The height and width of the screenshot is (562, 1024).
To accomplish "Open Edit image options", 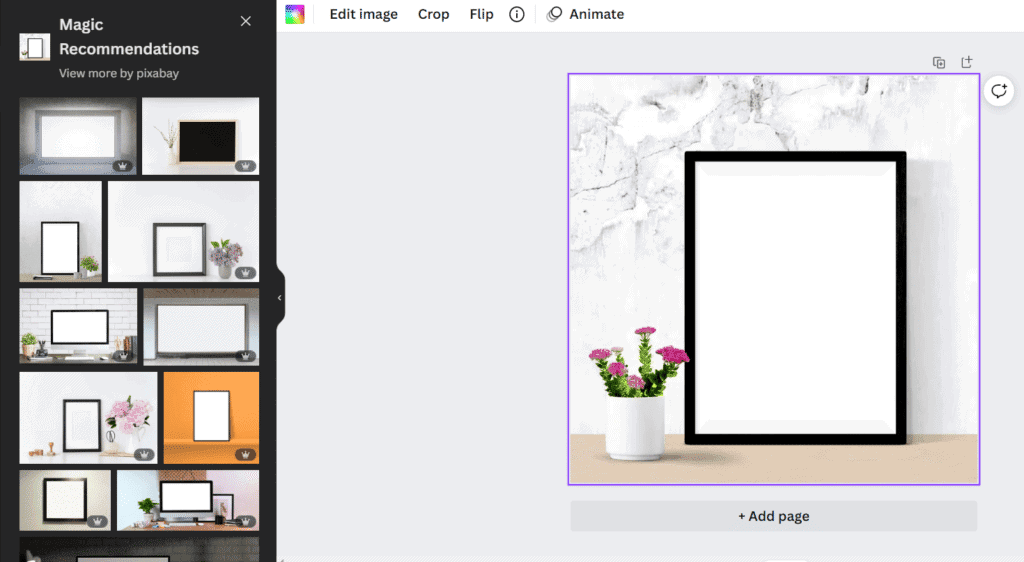I will click(x=363, y=14).
